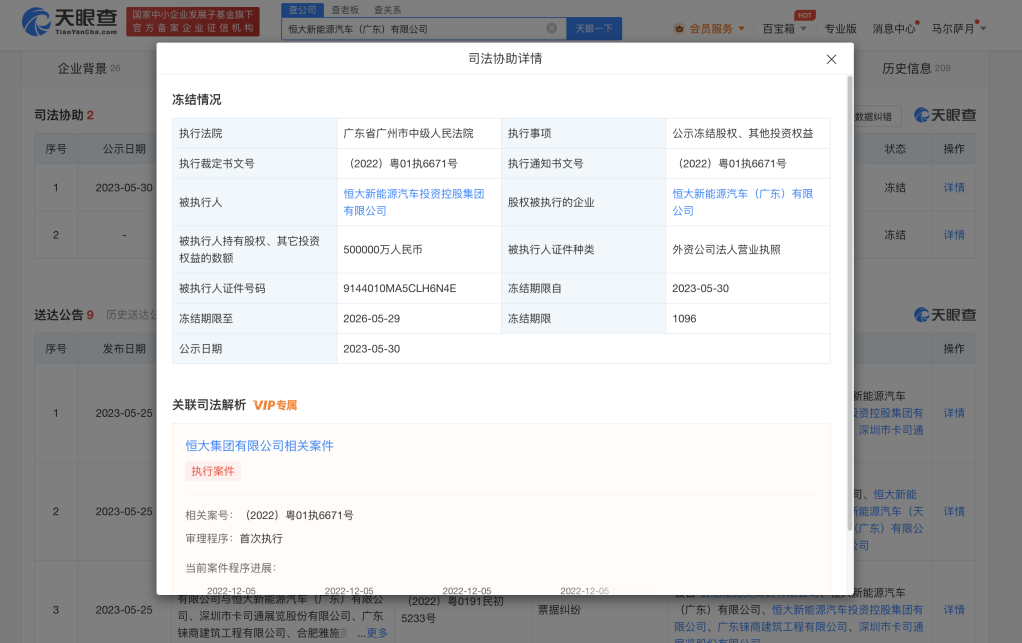Select the 查老板 search tab
The height and width of the screenshot is (643, 1022).
[x=345, y=10]
